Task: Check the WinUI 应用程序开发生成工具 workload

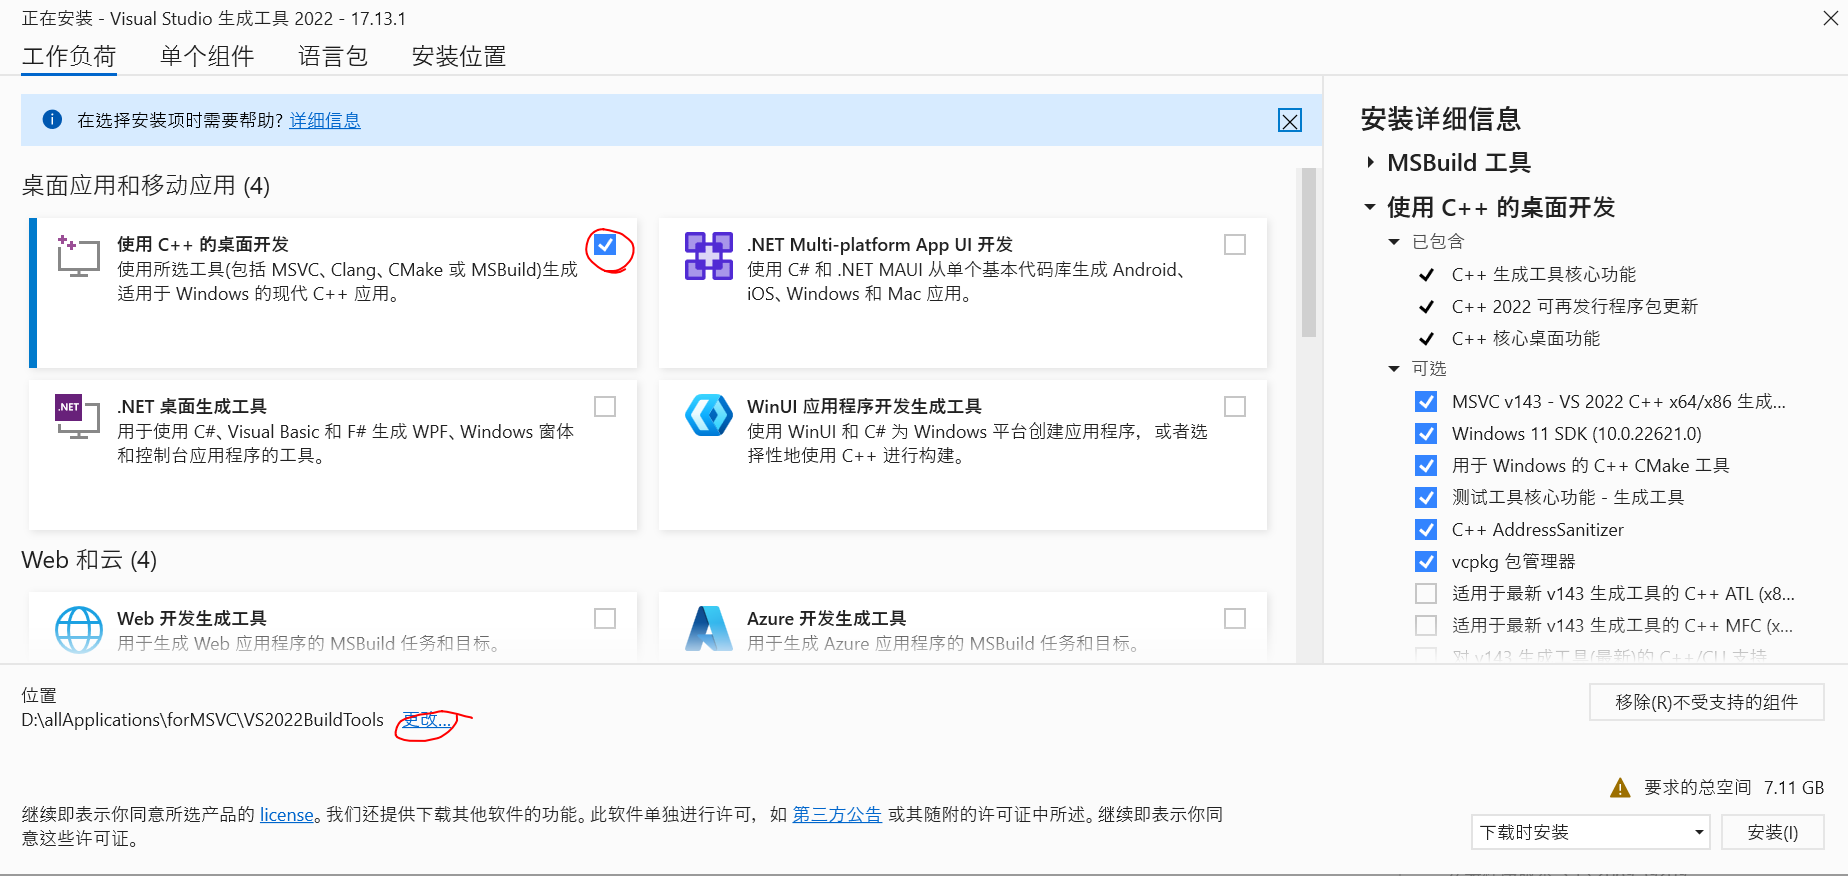Action: click(x=1235, y=406)
